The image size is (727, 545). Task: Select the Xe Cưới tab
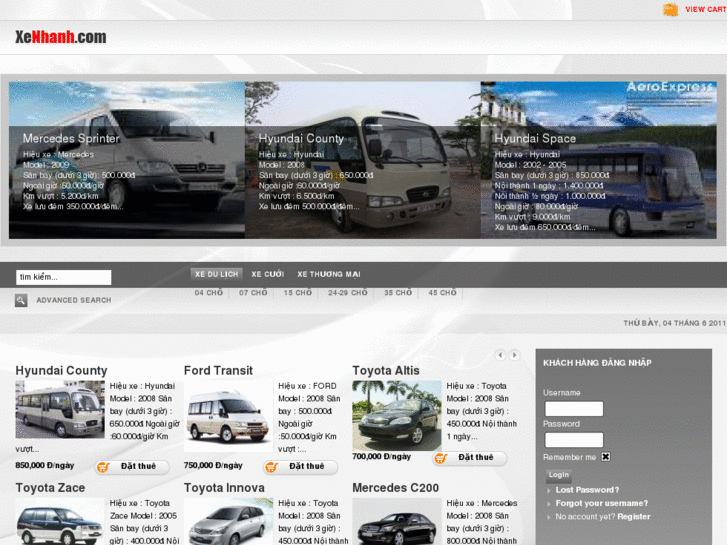click(268, 274)
